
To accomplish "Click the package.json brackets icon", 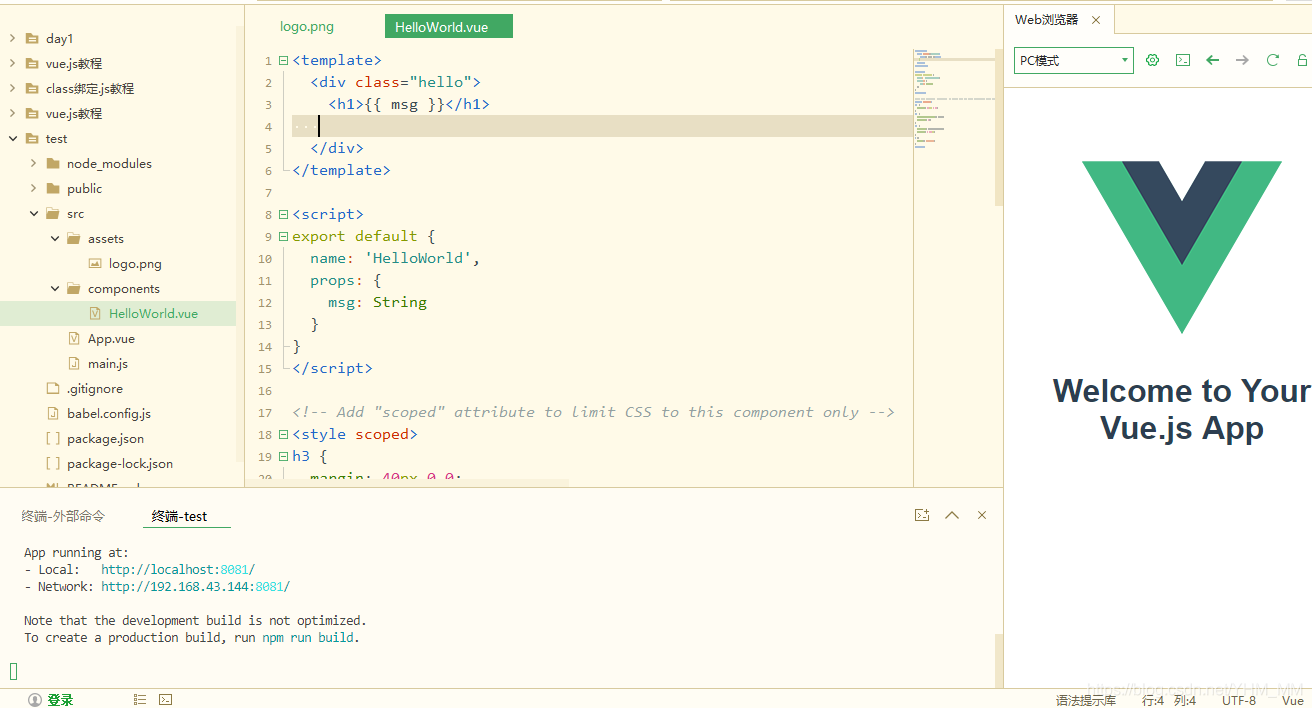I will click(53, 438).
